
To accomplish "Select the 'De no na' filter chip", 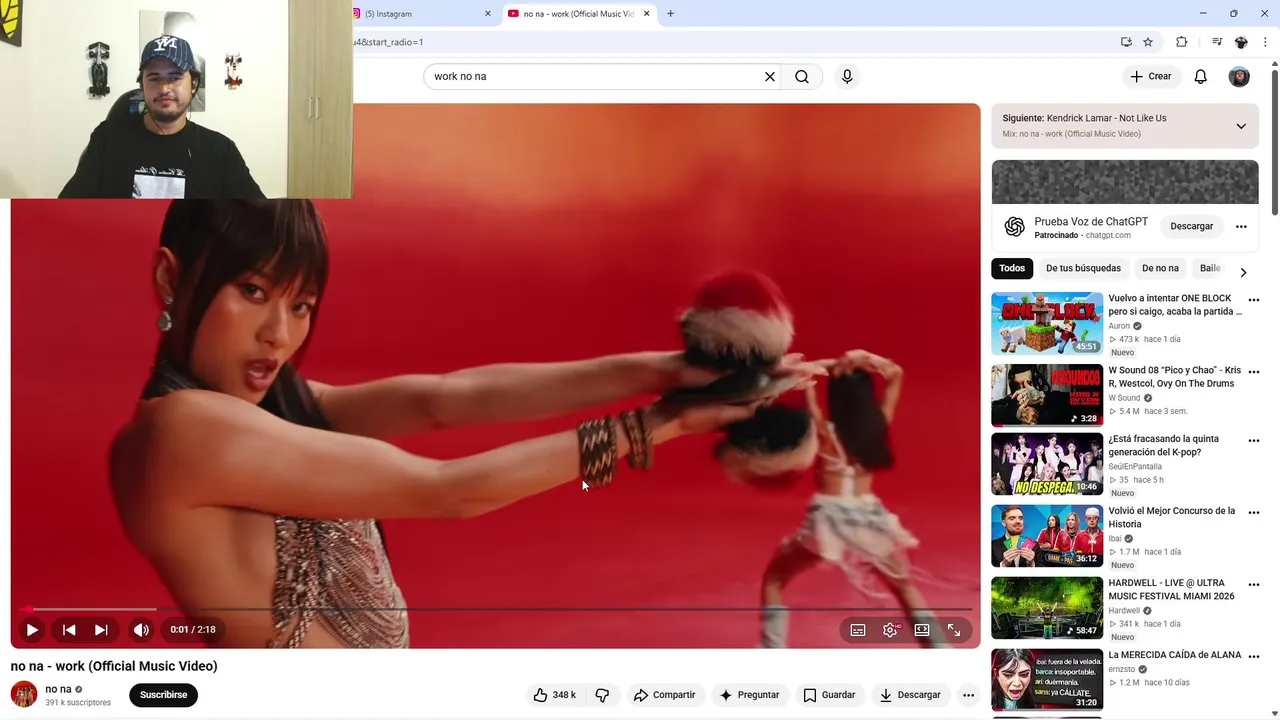I will pos(1160,268).
